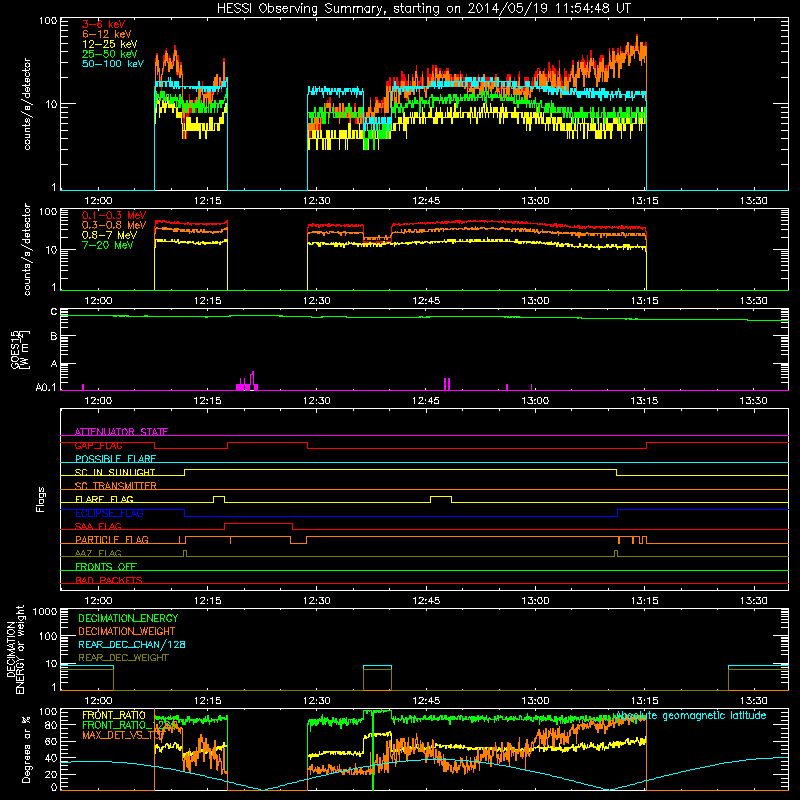Viewport: 800px width, 800px height.
Task: Select the 12:30 tick under the GOES panel
Action: pos(316,401)
